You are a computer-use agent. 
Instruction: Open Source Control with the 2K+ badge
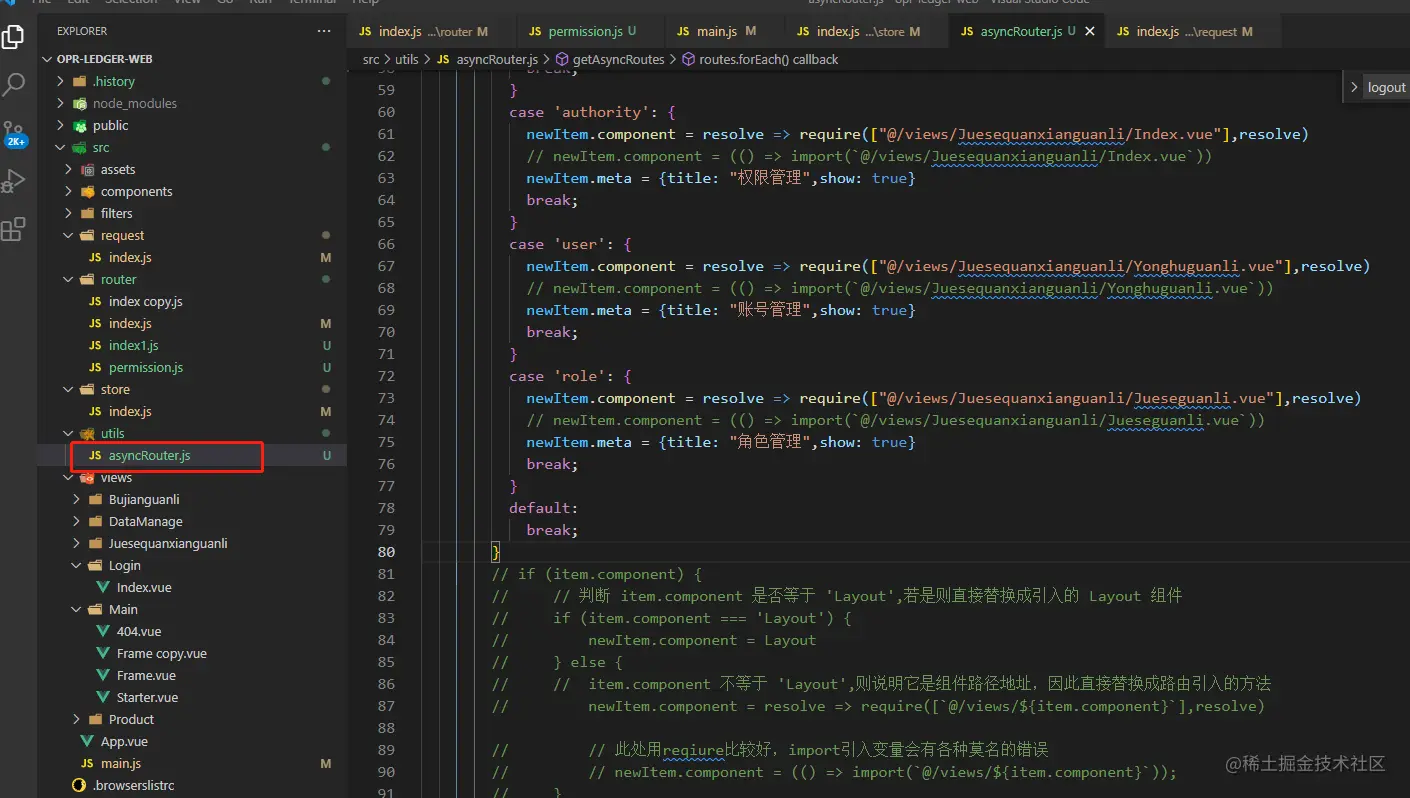(14, 133)
